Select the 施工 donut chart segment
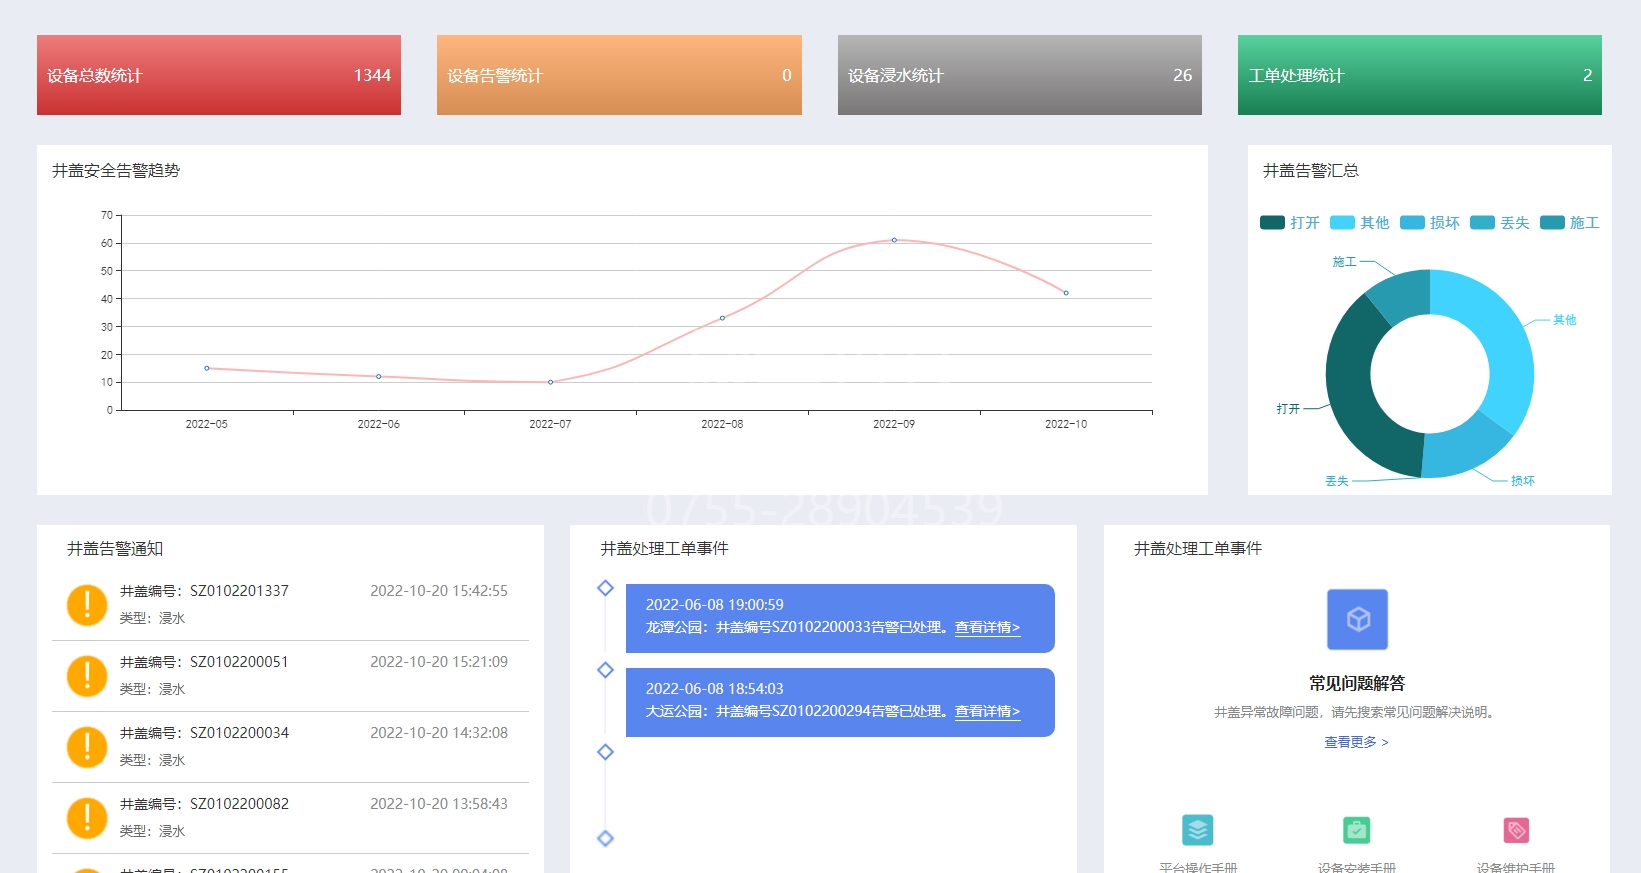 click(x=1402, y=295)
